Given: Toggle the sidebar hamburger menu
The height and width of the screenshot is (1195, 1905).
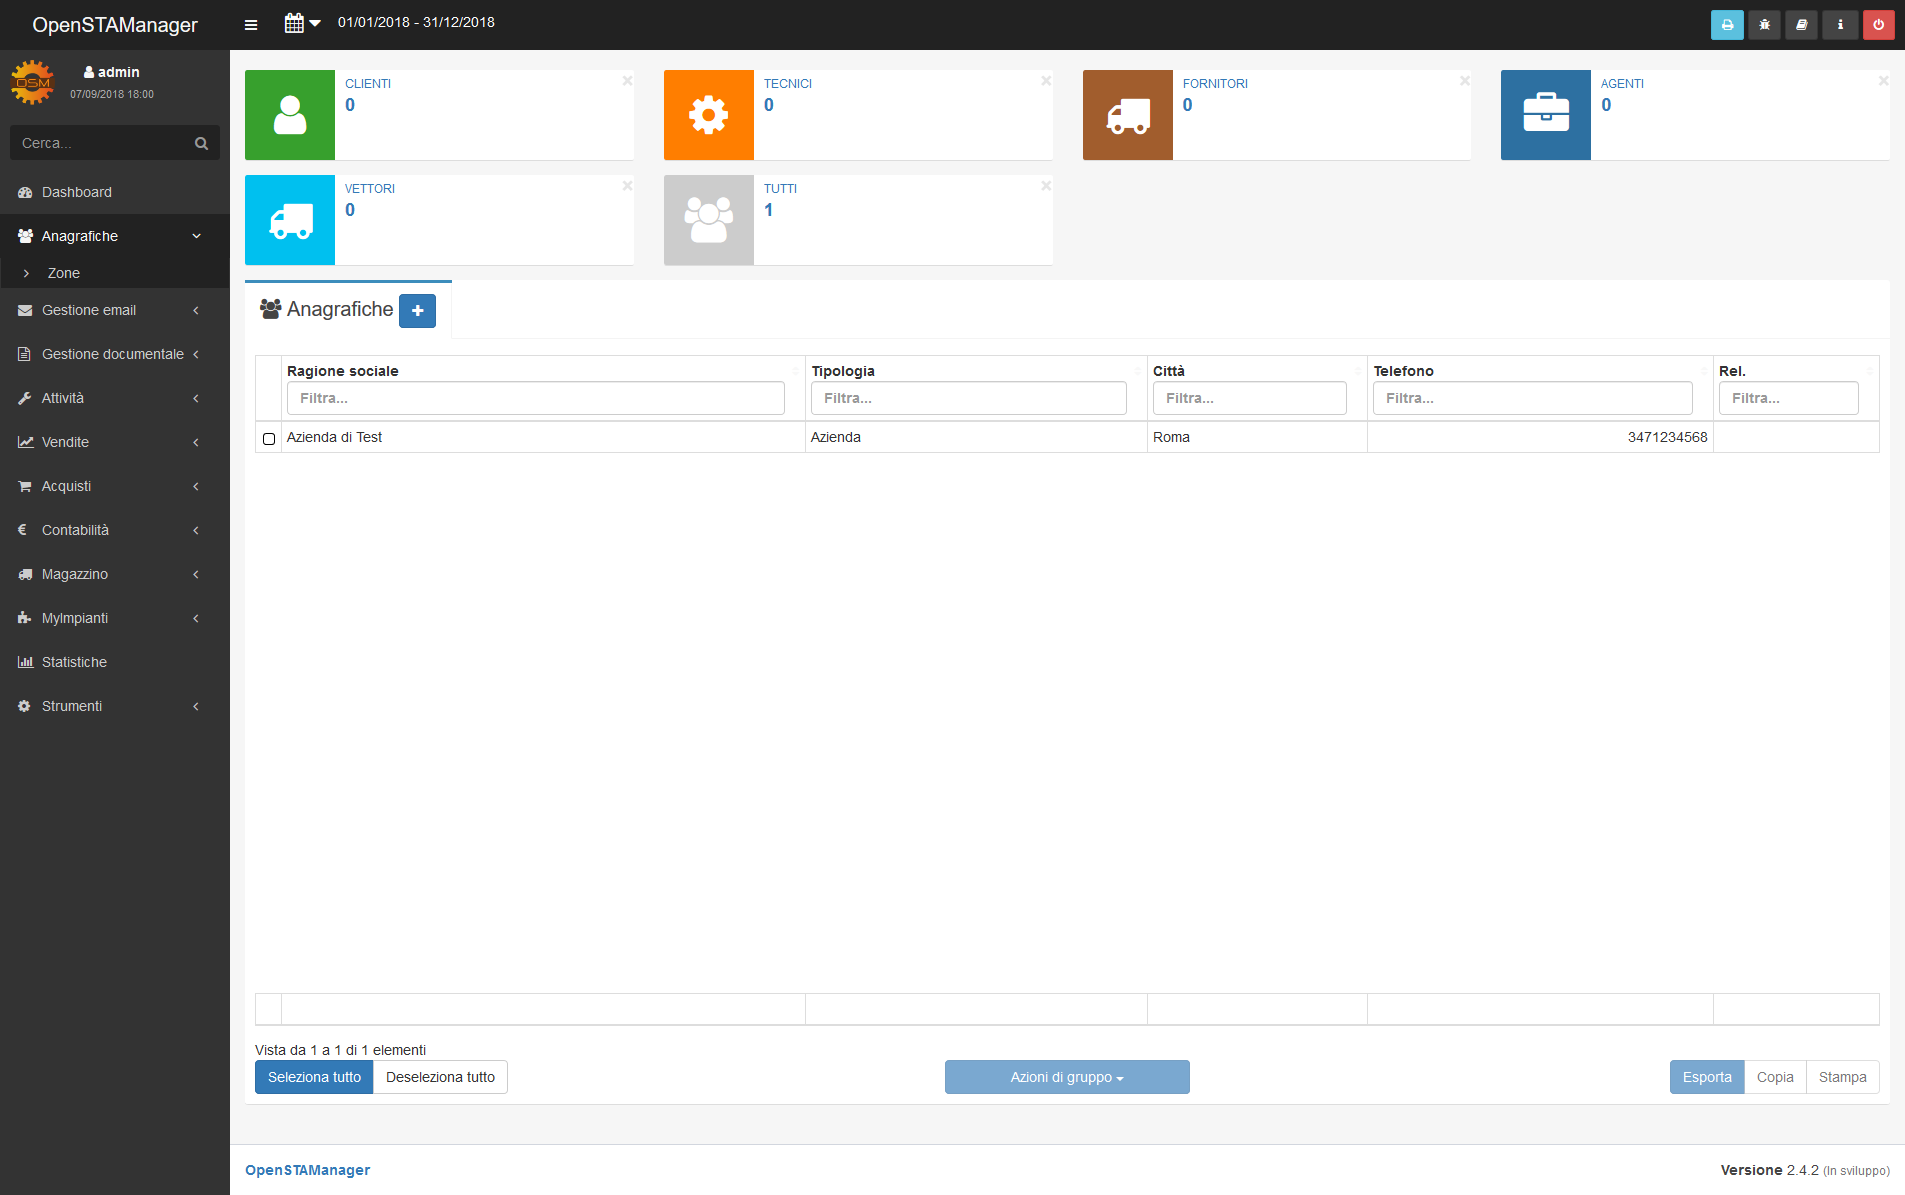Looking at the screenshot, I should point(251,25).
